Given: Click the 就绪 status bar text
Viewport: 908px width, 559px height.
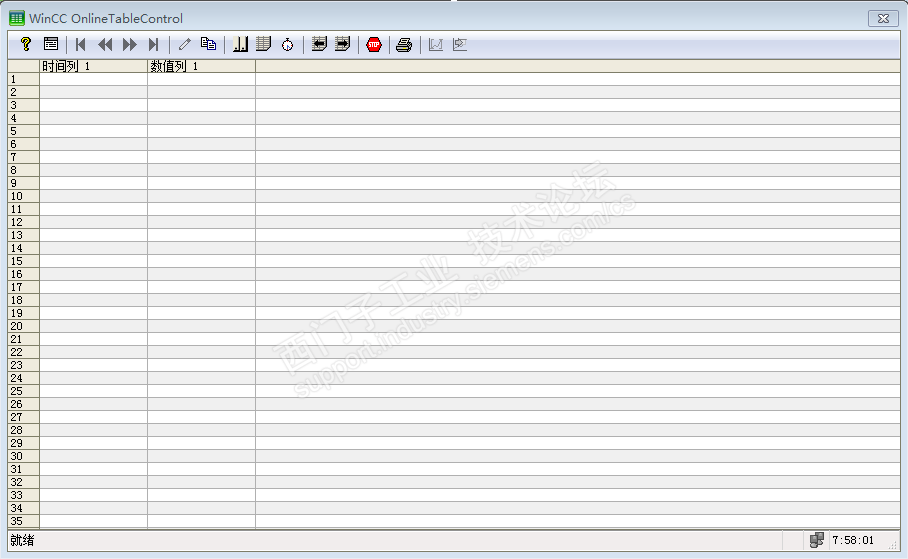Looking at the screenshot, I should click(x=22, y=540).
